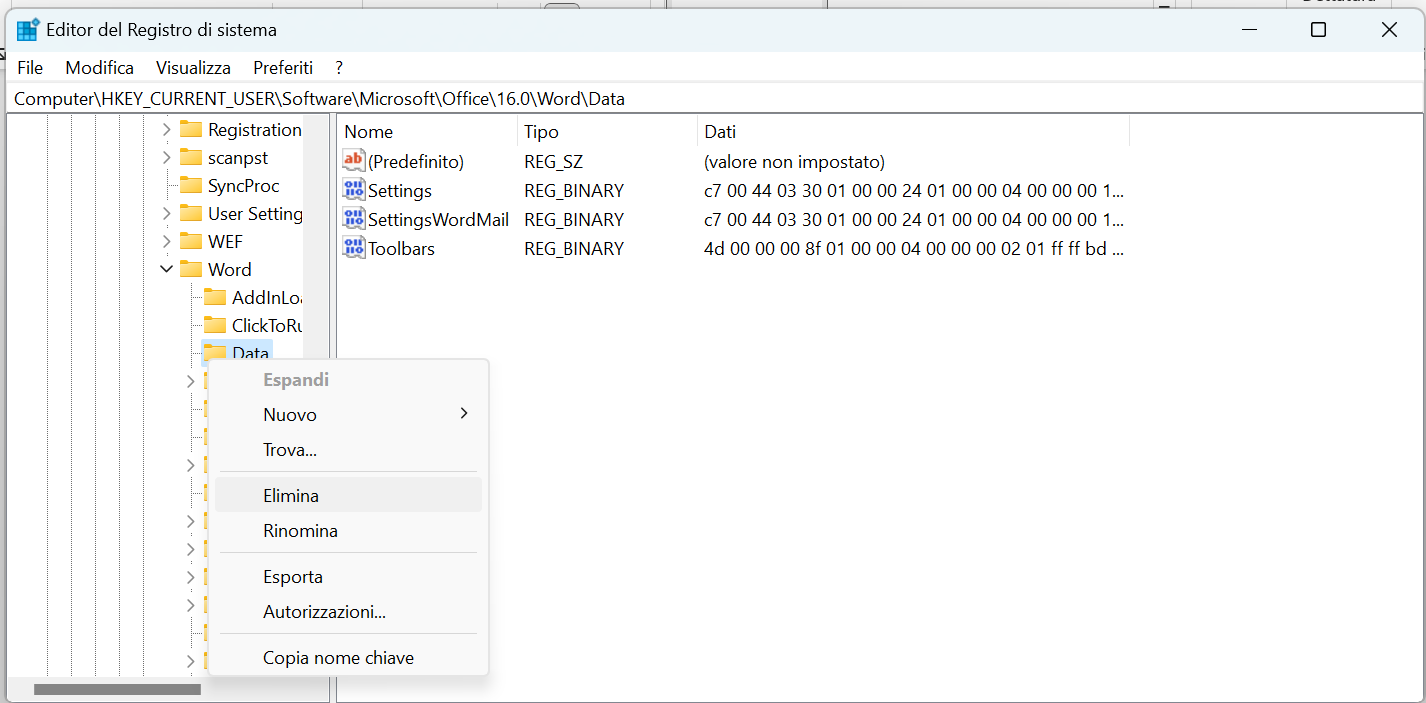Expand the Registration key
Viewport: 1426px width, 703px height.
point(167,129)
